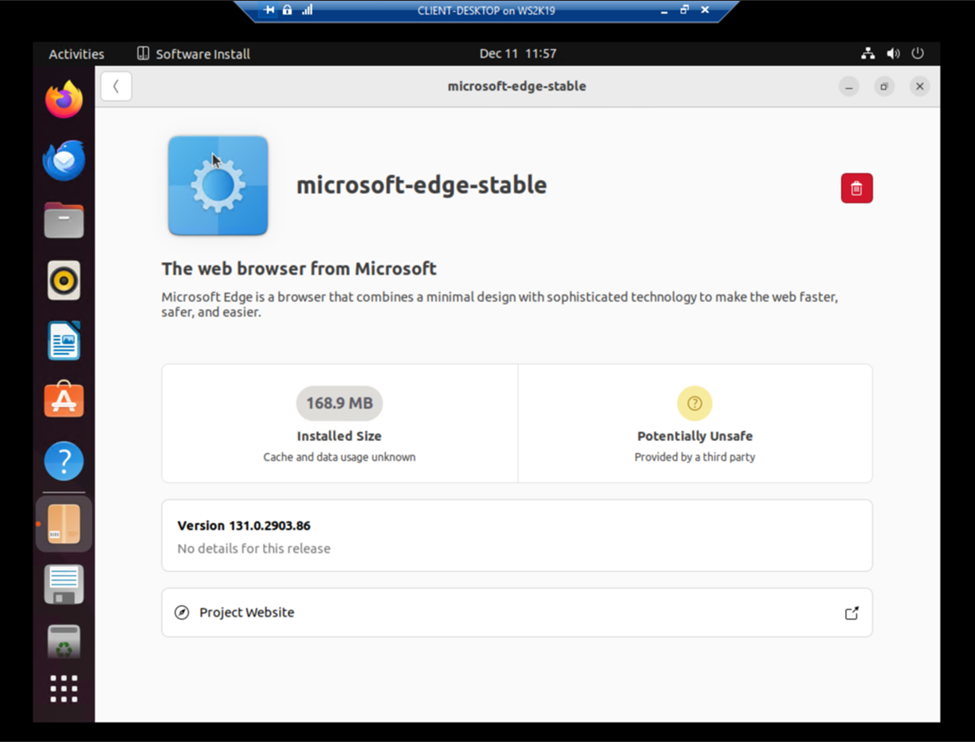Open Firefox from the dock
The height and width of the screenshot is (742, 975).
pos(64,100)
